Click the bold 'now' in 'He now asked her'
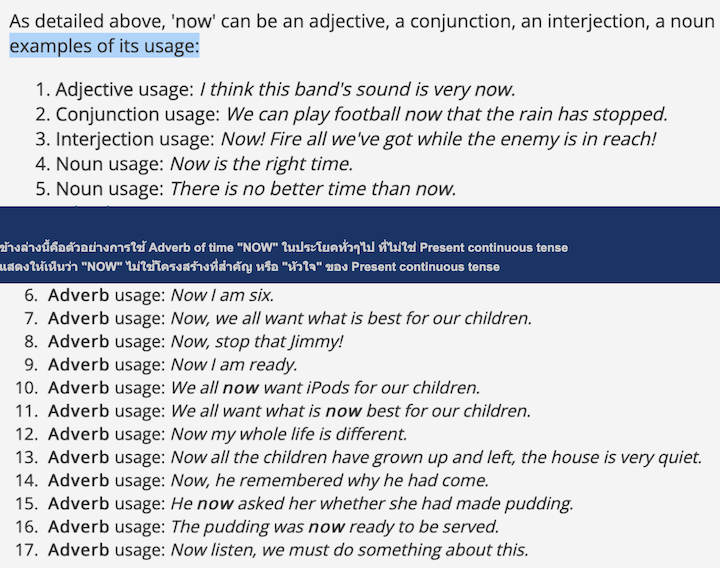The height and width of the screenshot is (568, 720). (215, 504)
